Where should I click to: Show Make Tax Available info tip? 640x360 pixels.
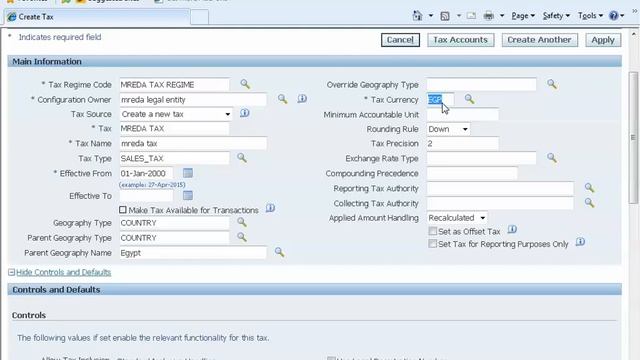270,208
